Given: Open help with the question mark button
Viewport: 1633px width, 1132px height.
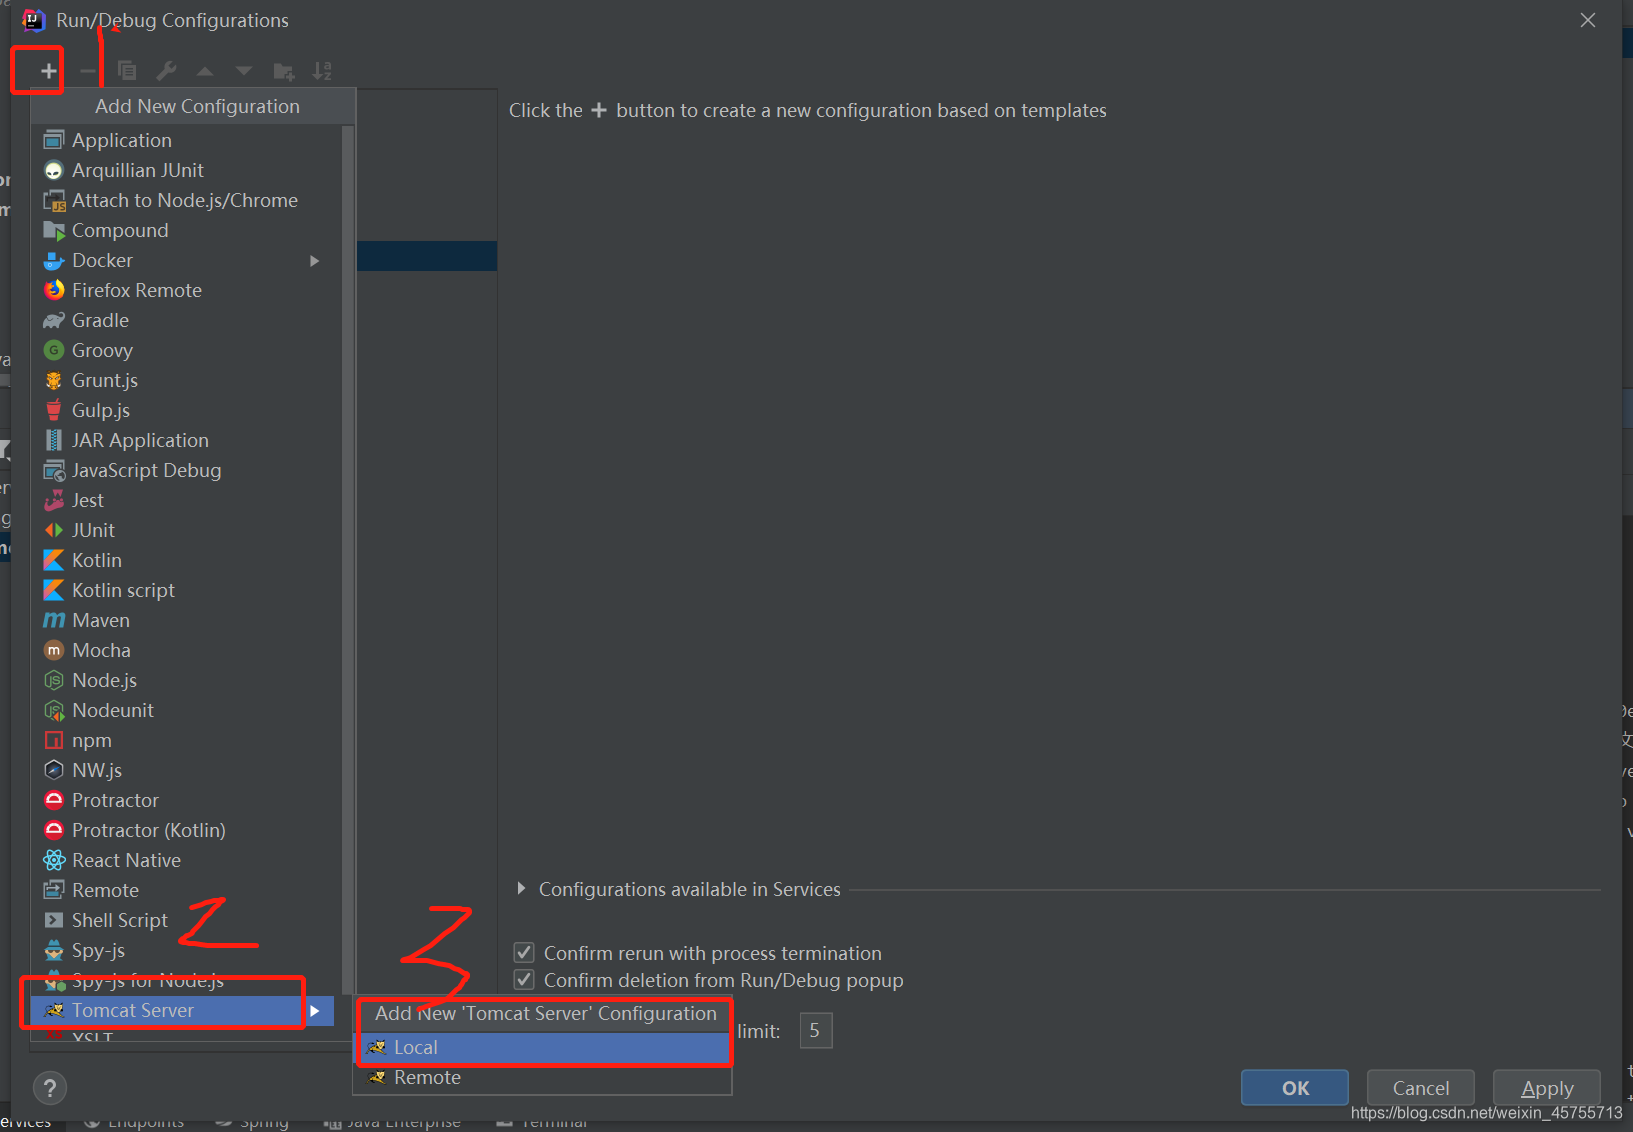Looking at the screenshot, I should (50, 1088).
